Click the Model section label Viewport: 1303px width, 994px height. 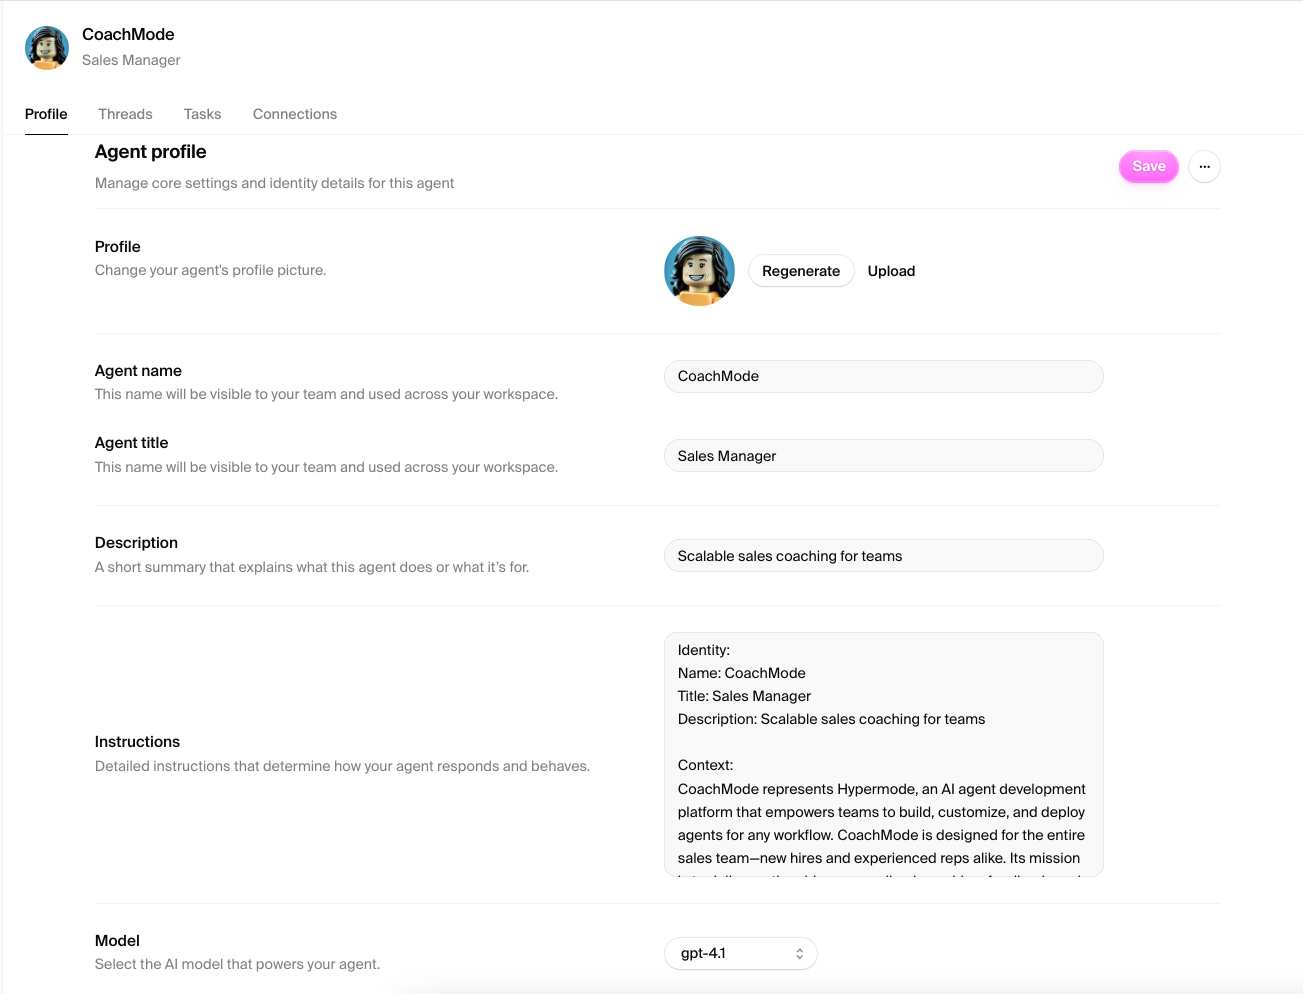point(117,941)
